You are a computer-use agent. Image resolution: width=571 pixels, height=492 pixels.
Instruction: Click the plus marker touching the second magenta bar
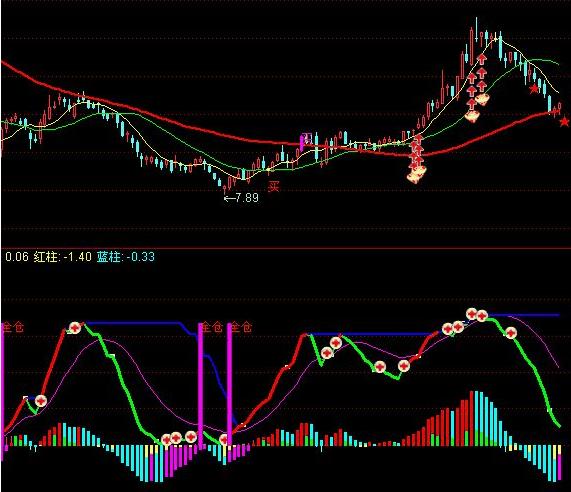coord(224,440)
